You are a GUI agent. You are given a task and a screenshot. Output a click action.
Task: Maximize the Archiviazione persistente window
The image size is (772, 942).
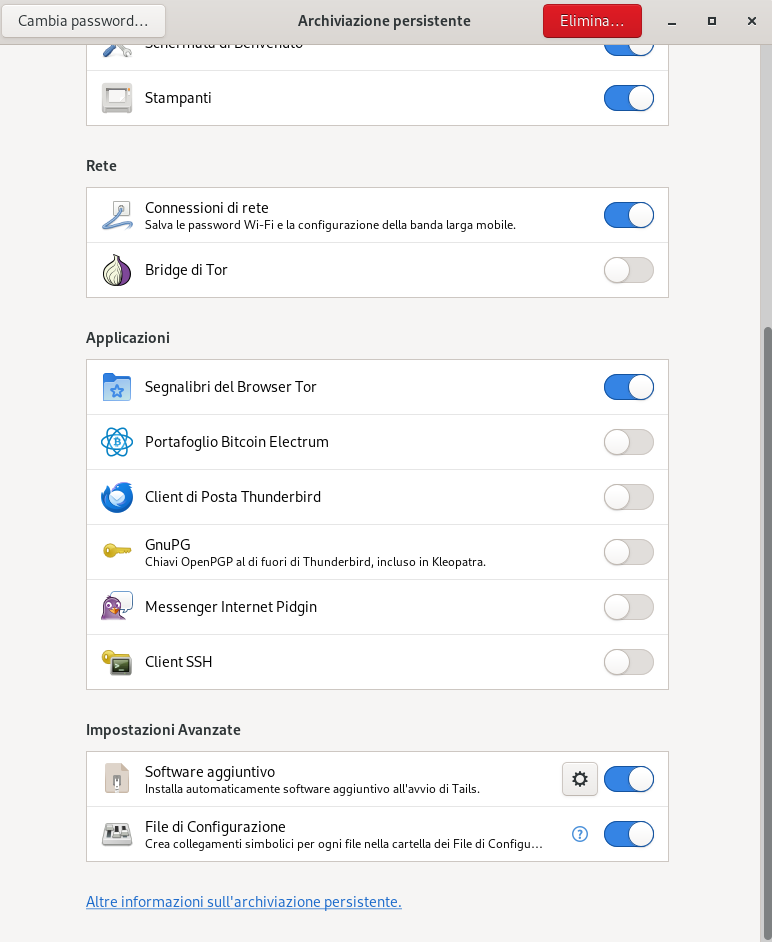tap(712, 22)
